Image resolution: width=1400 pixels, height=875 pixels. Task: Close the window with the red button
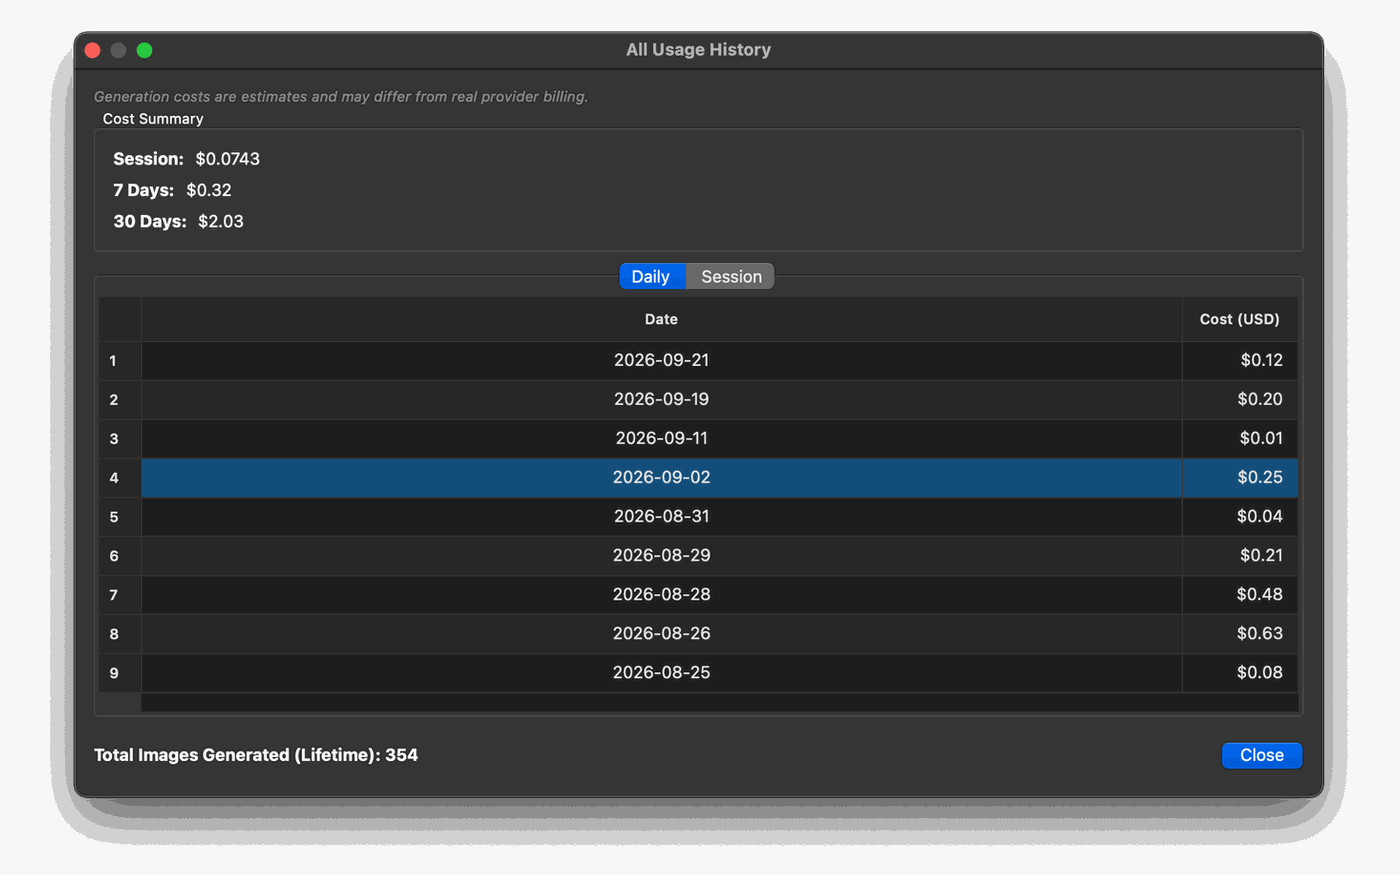tap(93, 50)
